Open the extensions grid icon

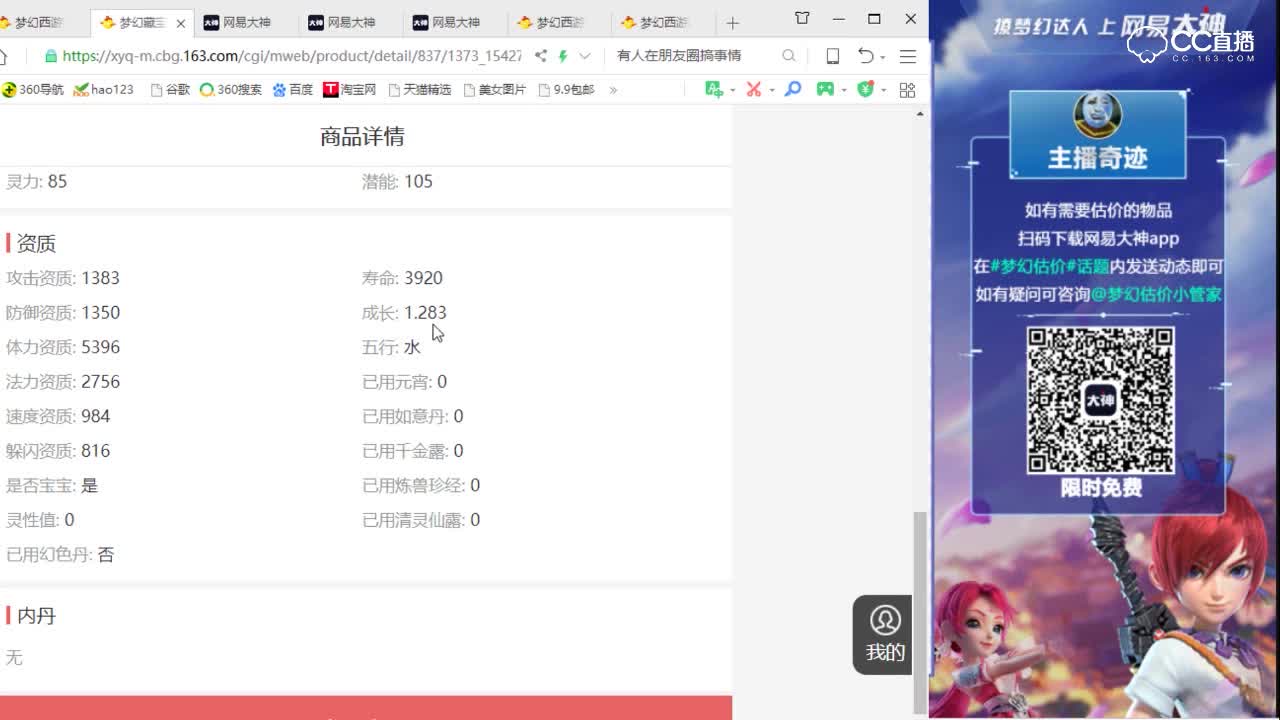(x=907, y=90)
